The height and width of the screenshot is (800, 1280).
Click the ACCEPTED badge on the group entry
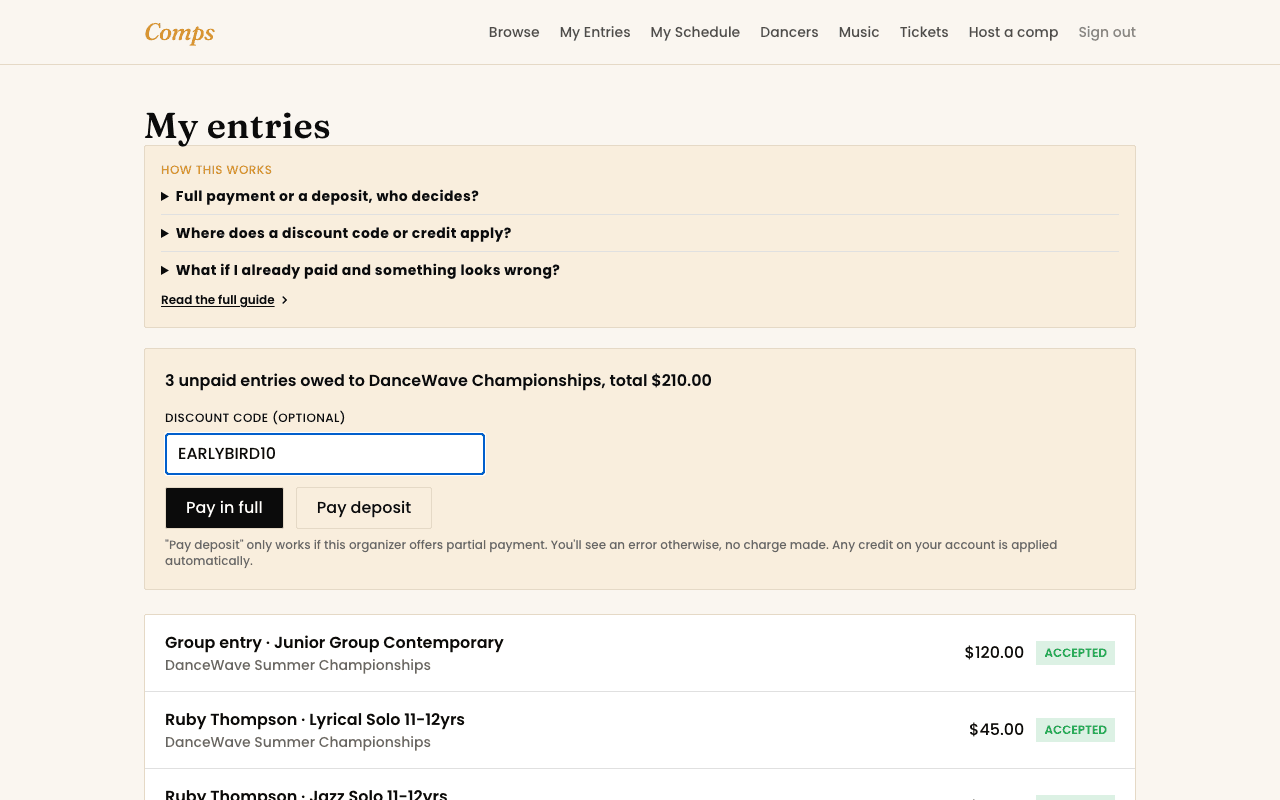tap(1075, 653)
